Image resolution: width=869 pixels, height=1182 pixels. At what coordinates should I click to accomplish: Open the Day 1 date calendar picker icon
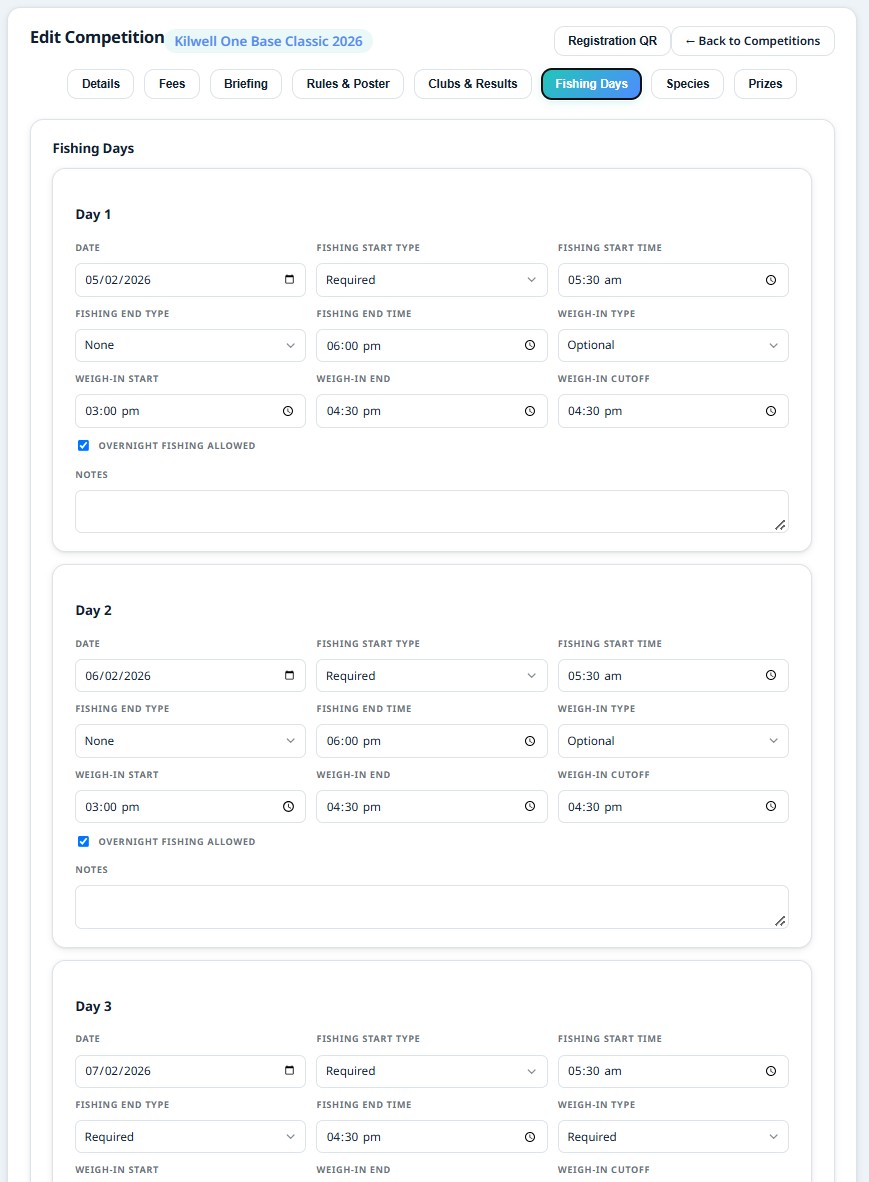(289, 280)
